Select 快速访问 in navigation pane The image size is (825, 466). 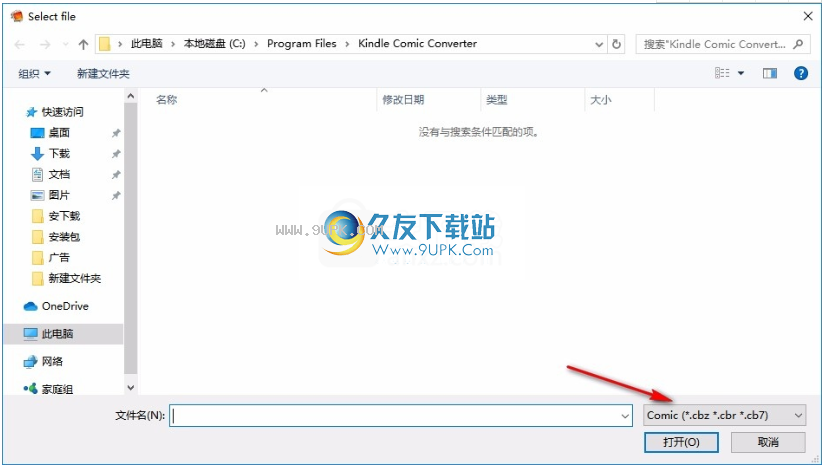pos(55,112)
